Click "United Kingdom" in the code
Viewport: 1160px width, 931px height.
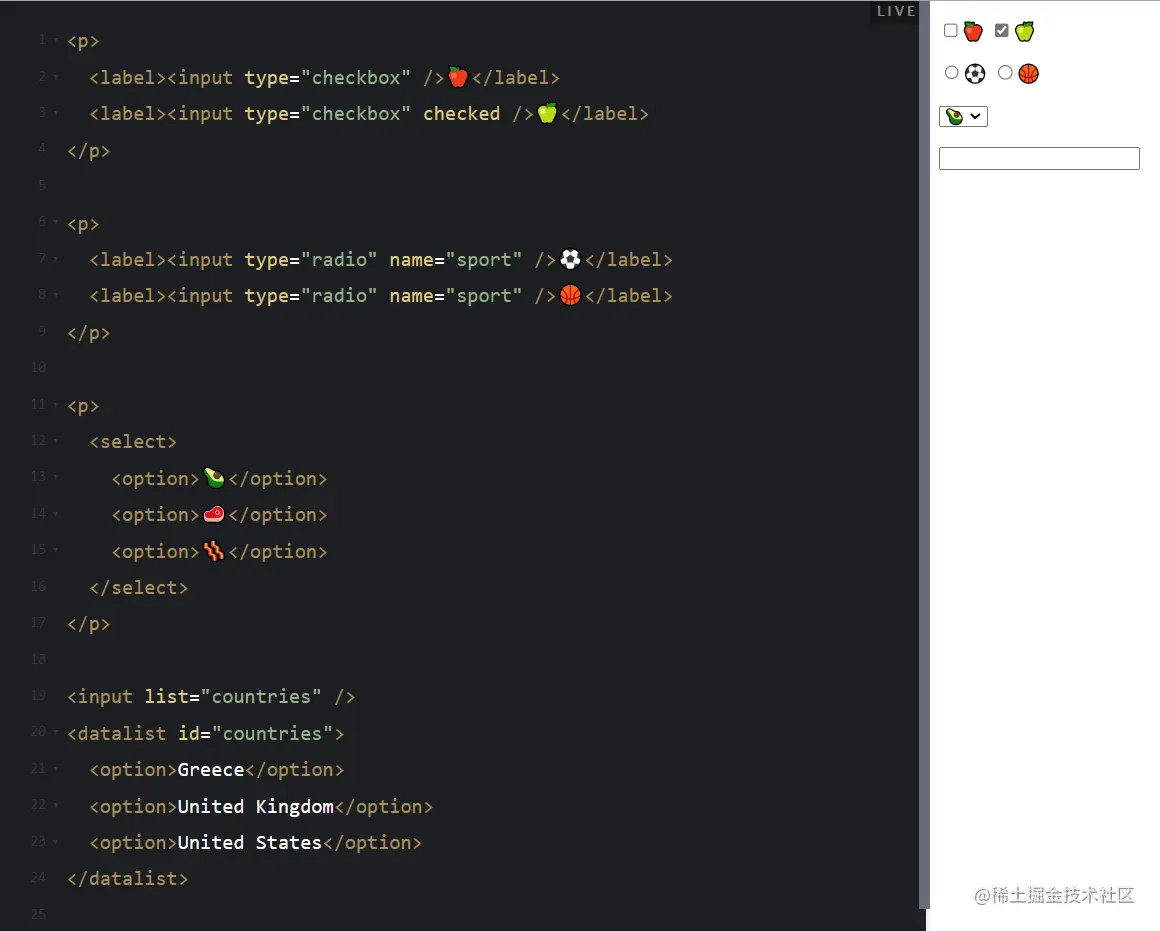tap(255, 807)
